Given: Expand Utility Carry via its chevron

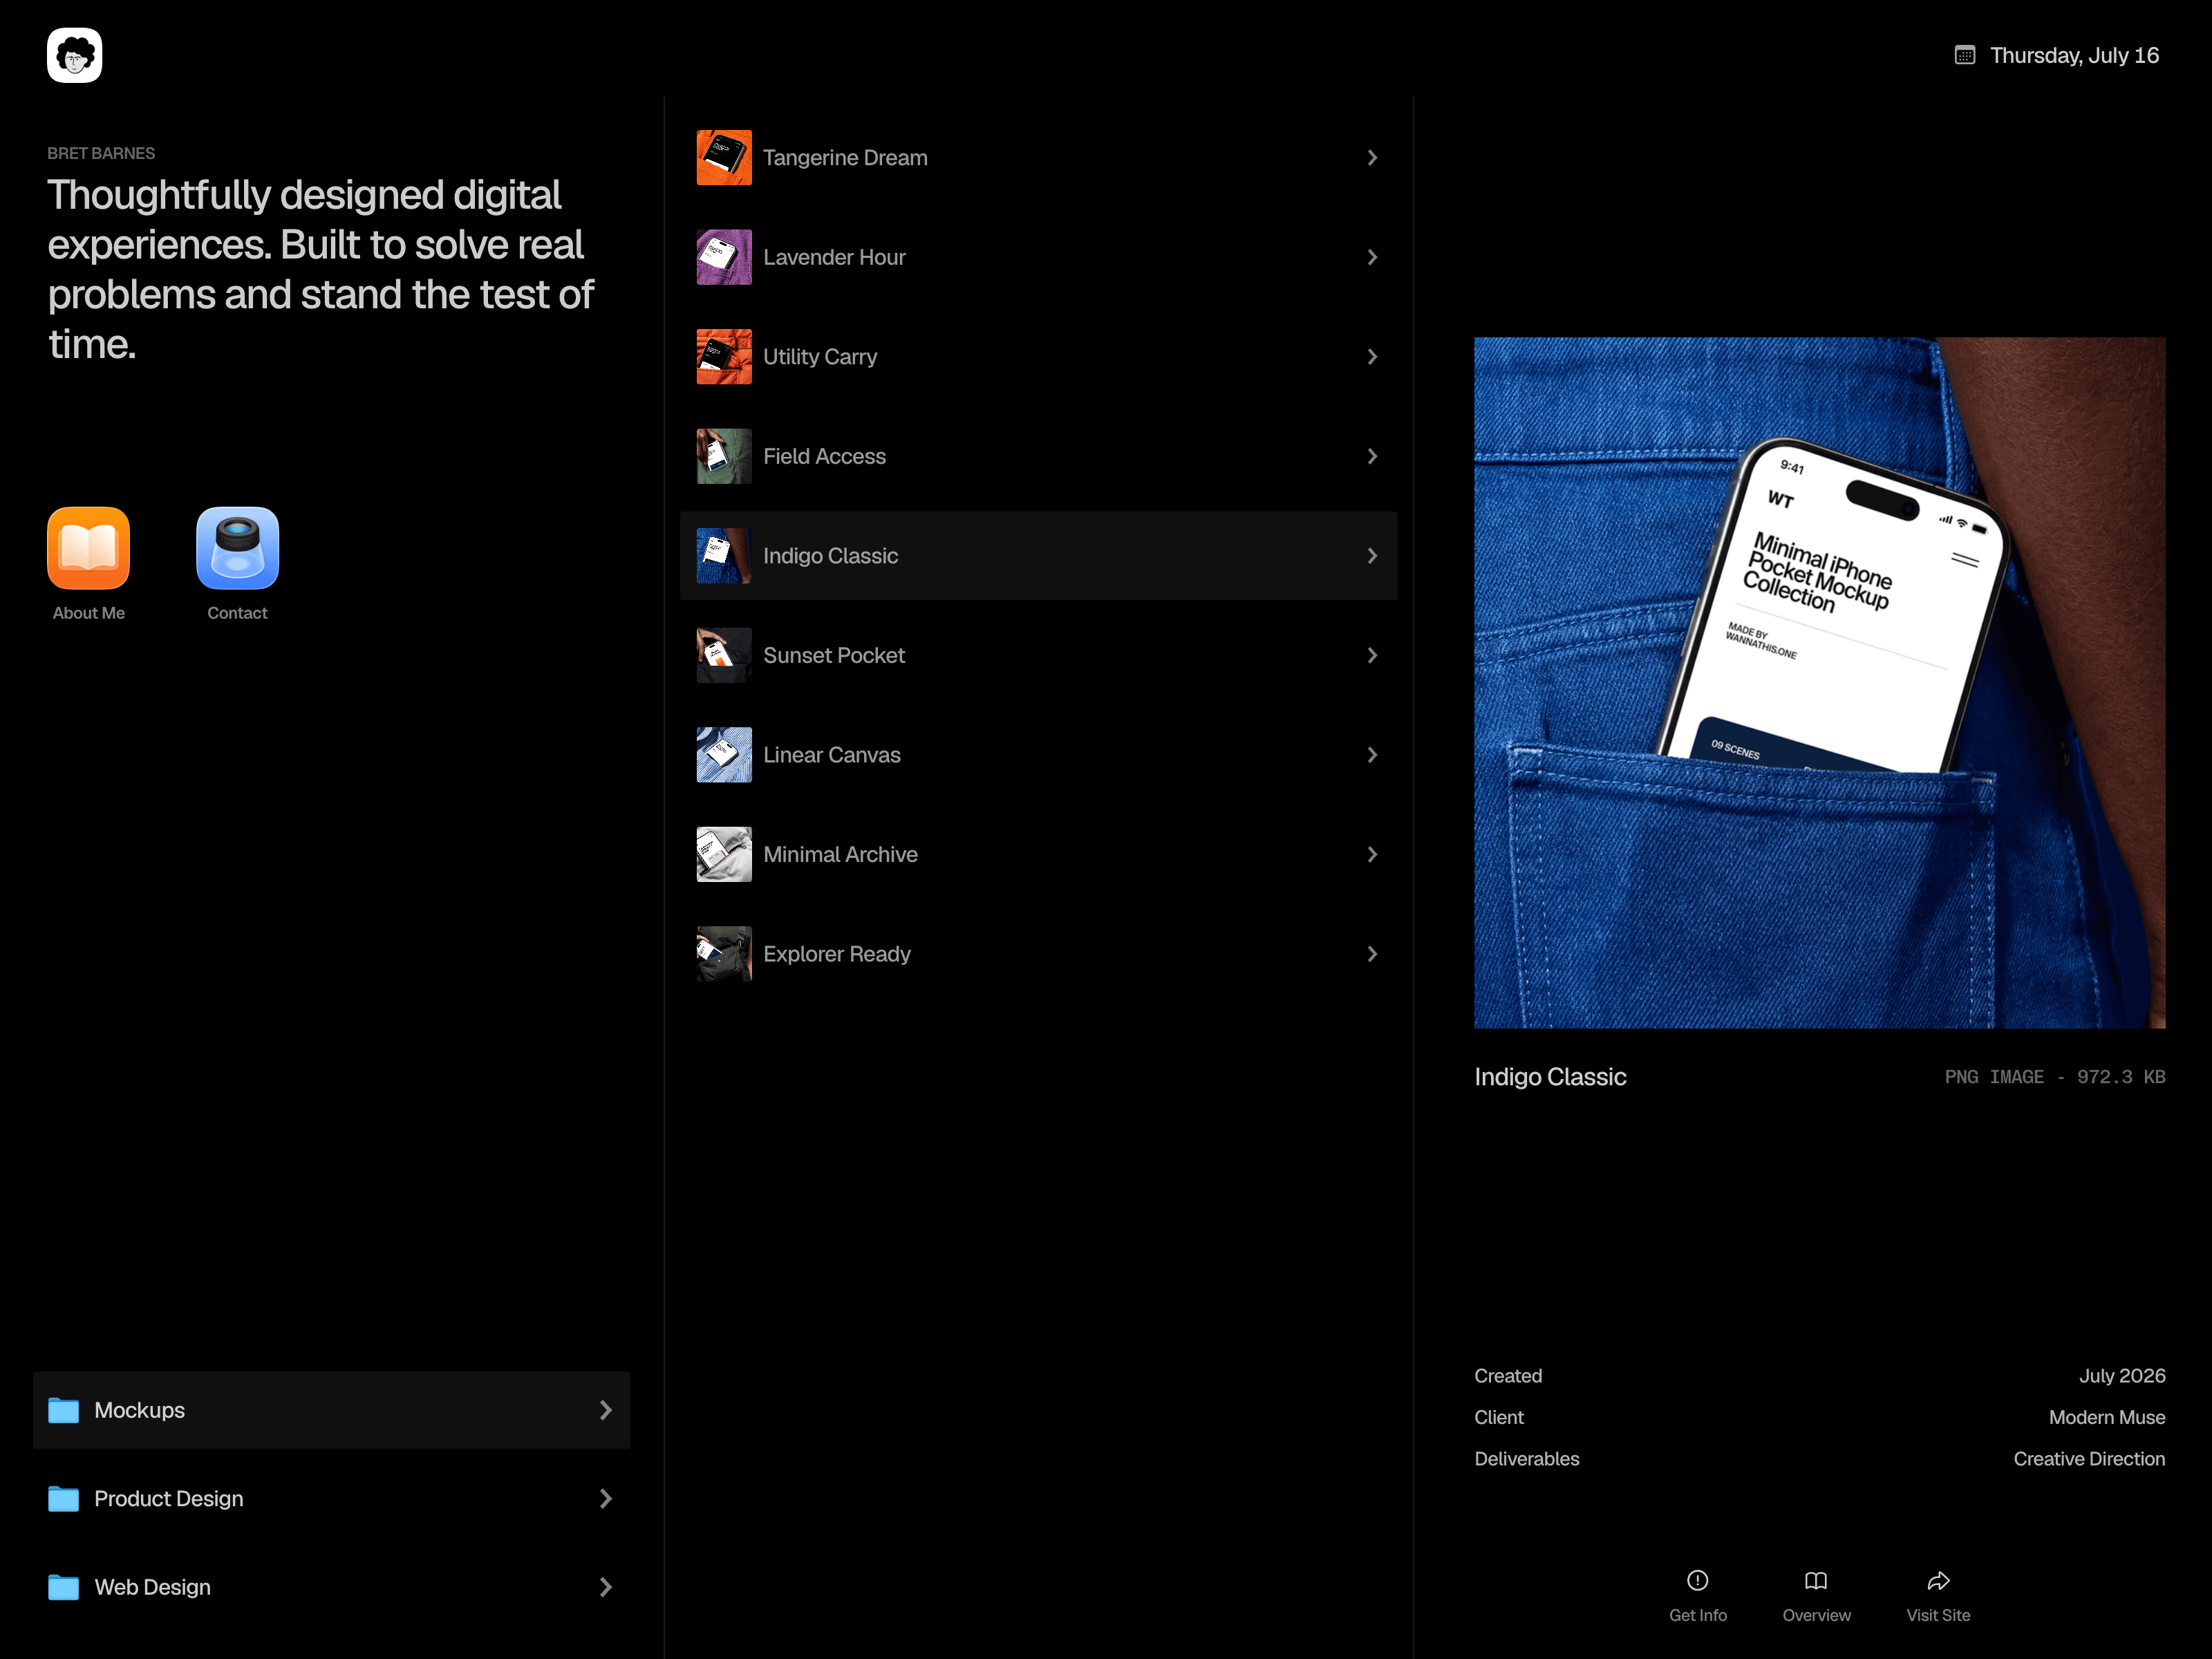Looking at the screenshot, I should [1372, 356].
